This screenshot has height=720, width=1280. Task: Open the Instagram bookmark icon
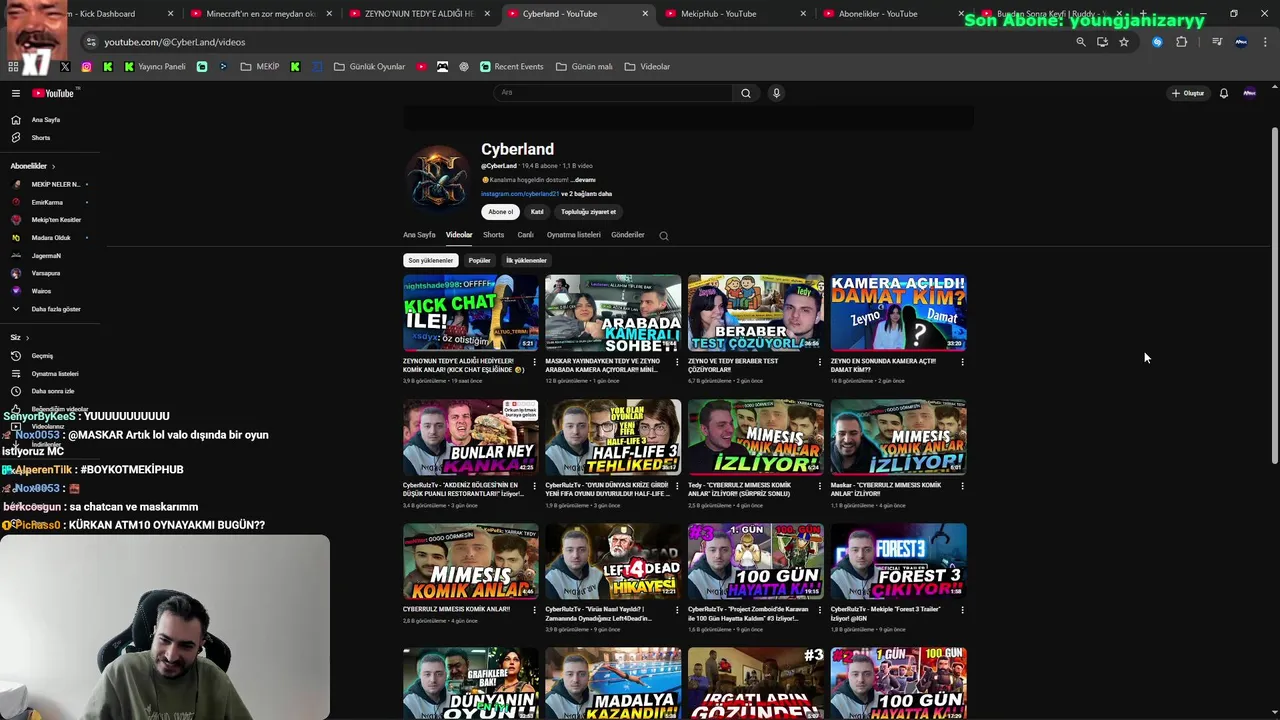(87, 67)
